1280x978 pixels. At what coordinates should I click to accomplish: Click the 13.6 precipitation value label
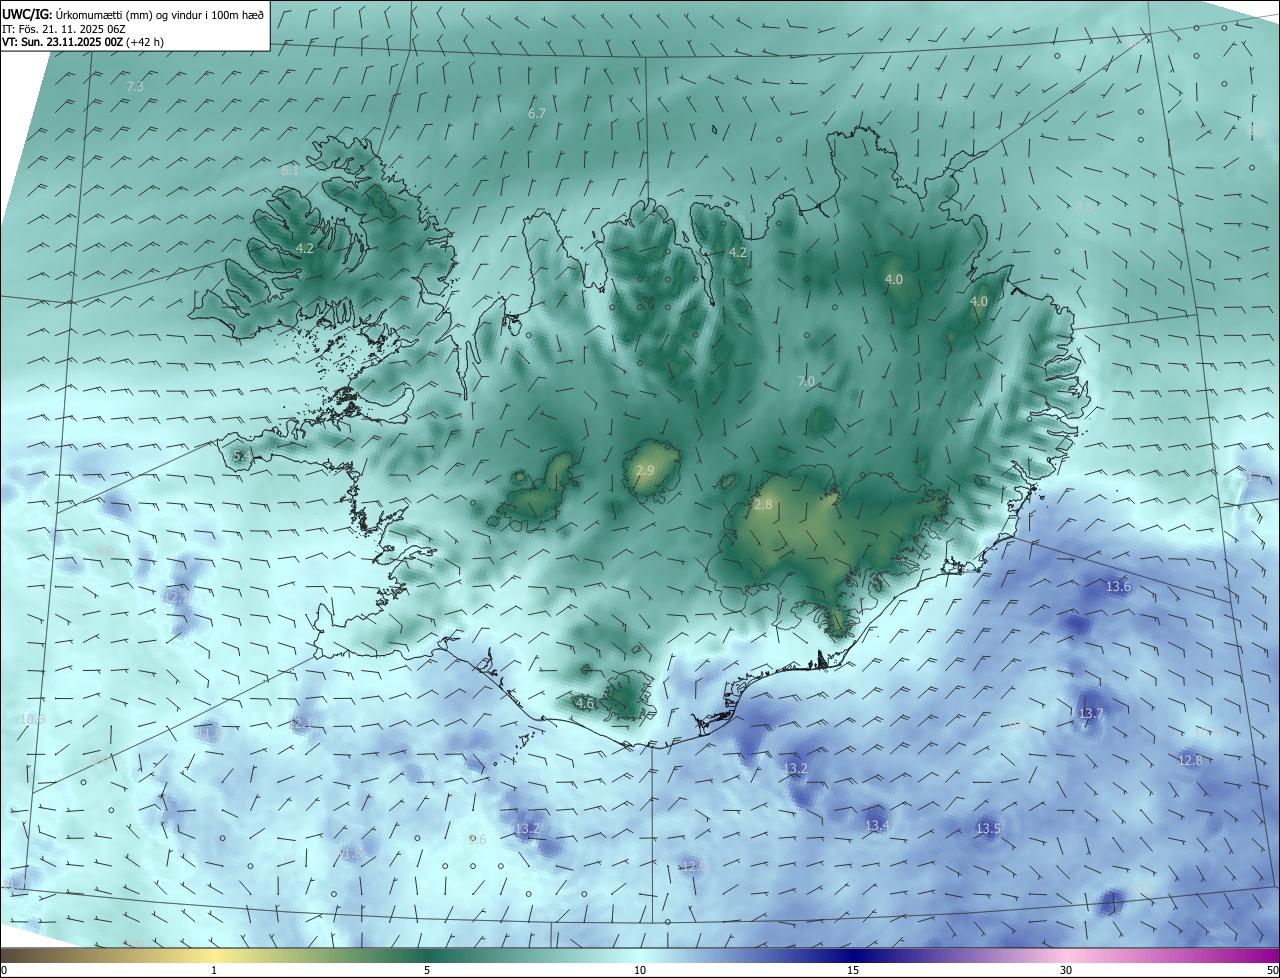click(x=1118, y=586)
